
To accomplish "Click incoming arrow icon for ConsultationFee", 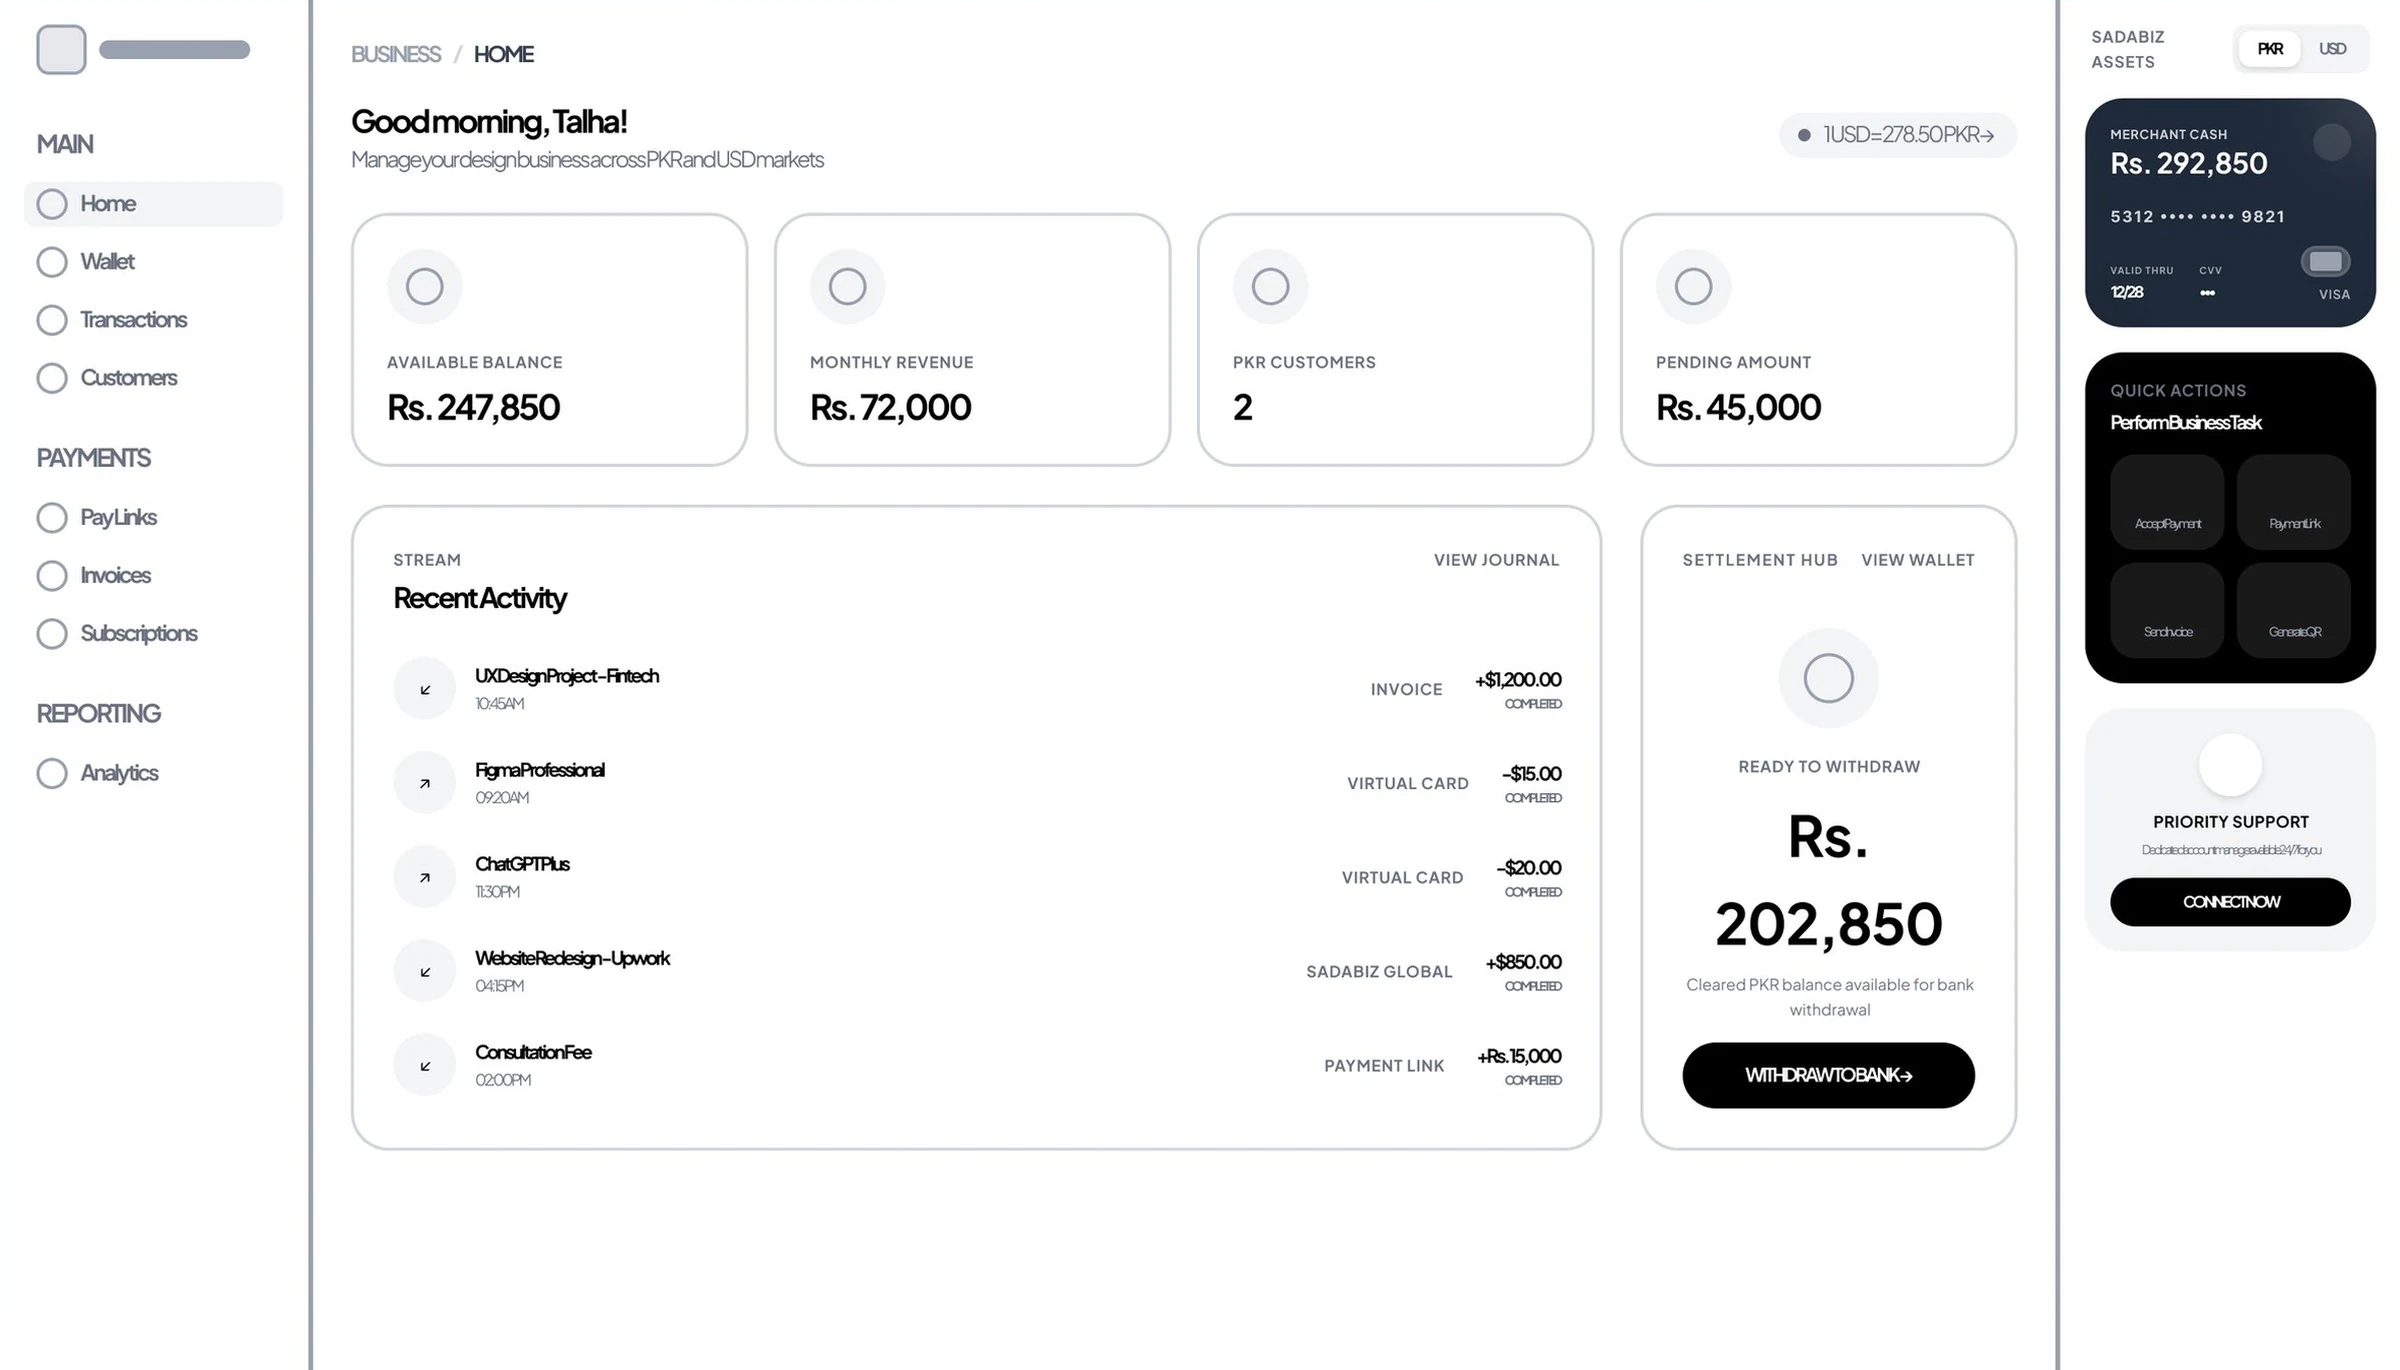I will [425, 1065].
